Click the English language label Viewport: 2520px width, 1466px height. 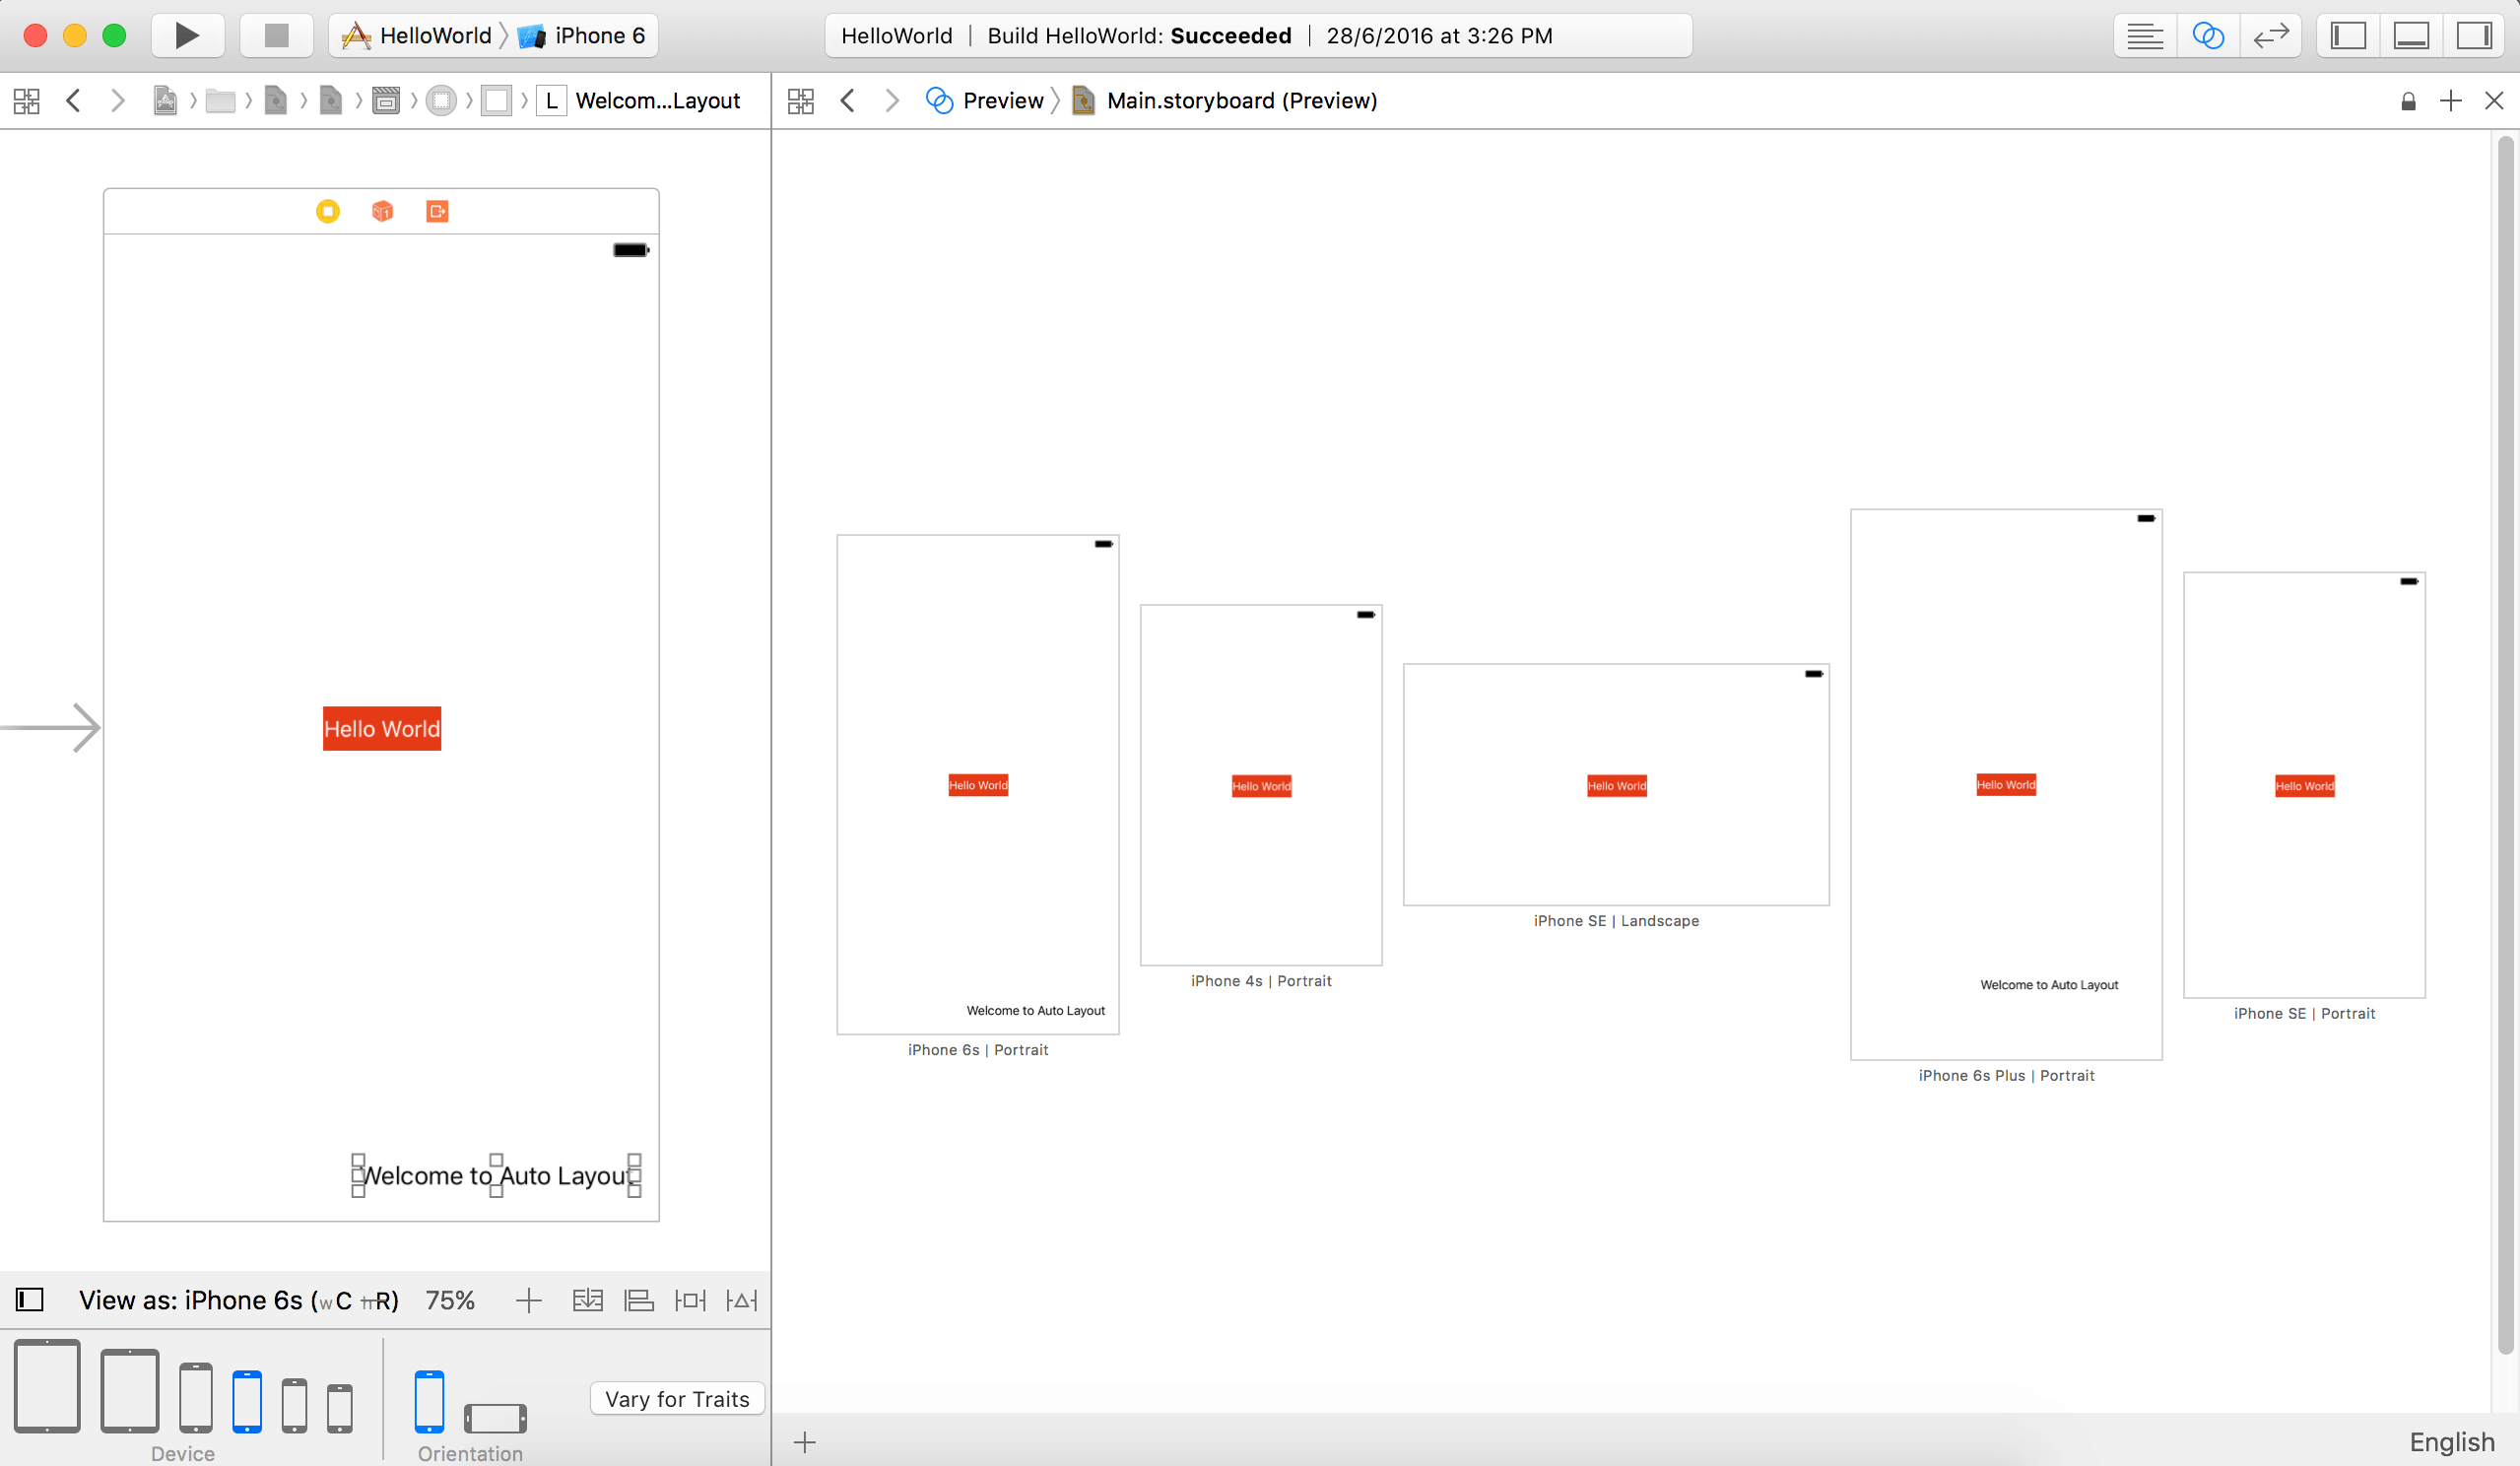tap(2451, 1441)
